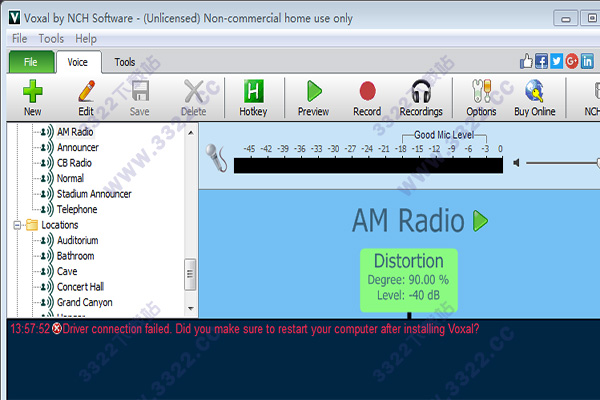Viewport: 600px width, 400px height.
Task: Click the Distortion effect box
Action: point(409,280)
